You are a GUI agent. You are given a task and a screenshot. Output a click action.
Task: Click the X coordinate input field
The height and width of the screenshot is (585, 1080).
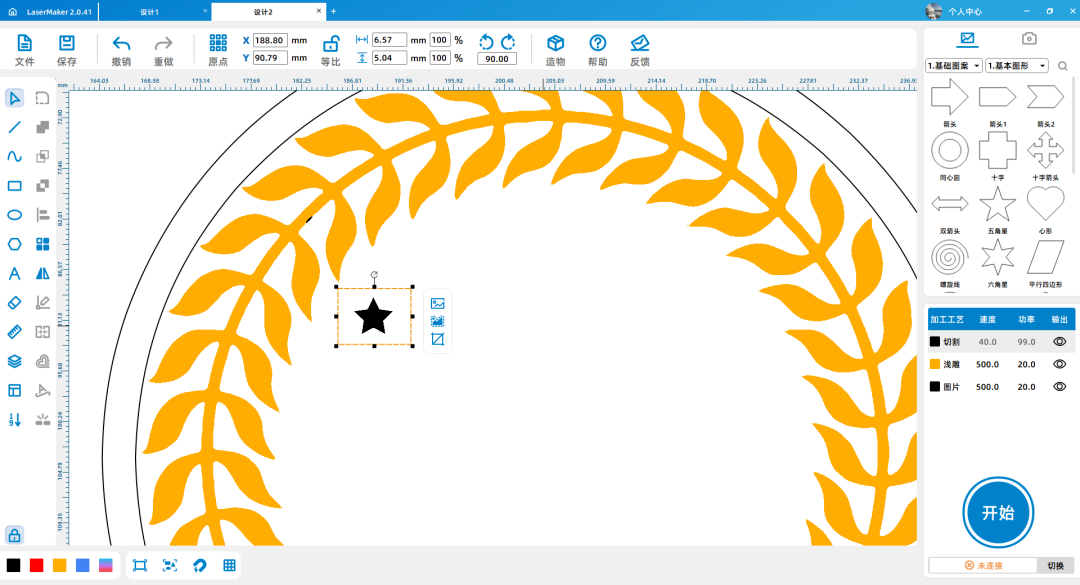pyautogui.click(x=271, y=40)
